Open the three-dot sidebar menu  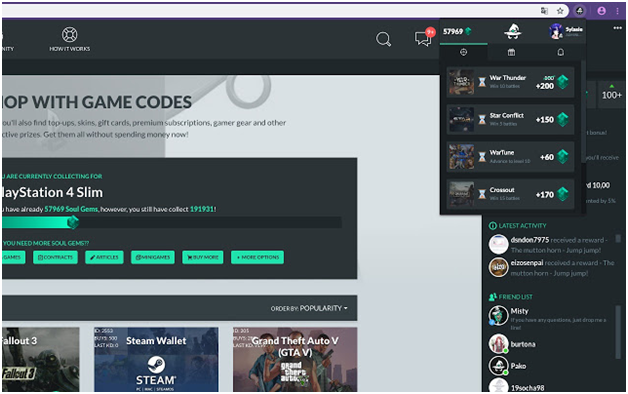click(617, 28)
